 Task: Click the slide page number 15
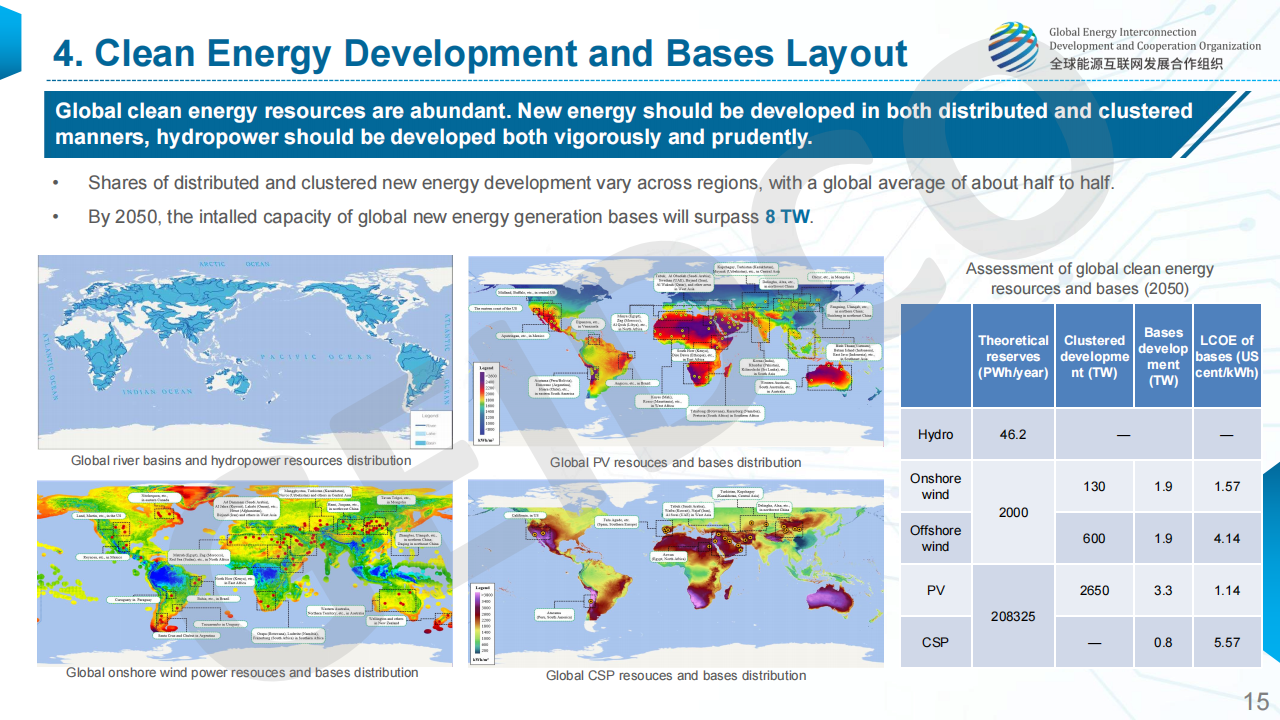(1255, 700)
